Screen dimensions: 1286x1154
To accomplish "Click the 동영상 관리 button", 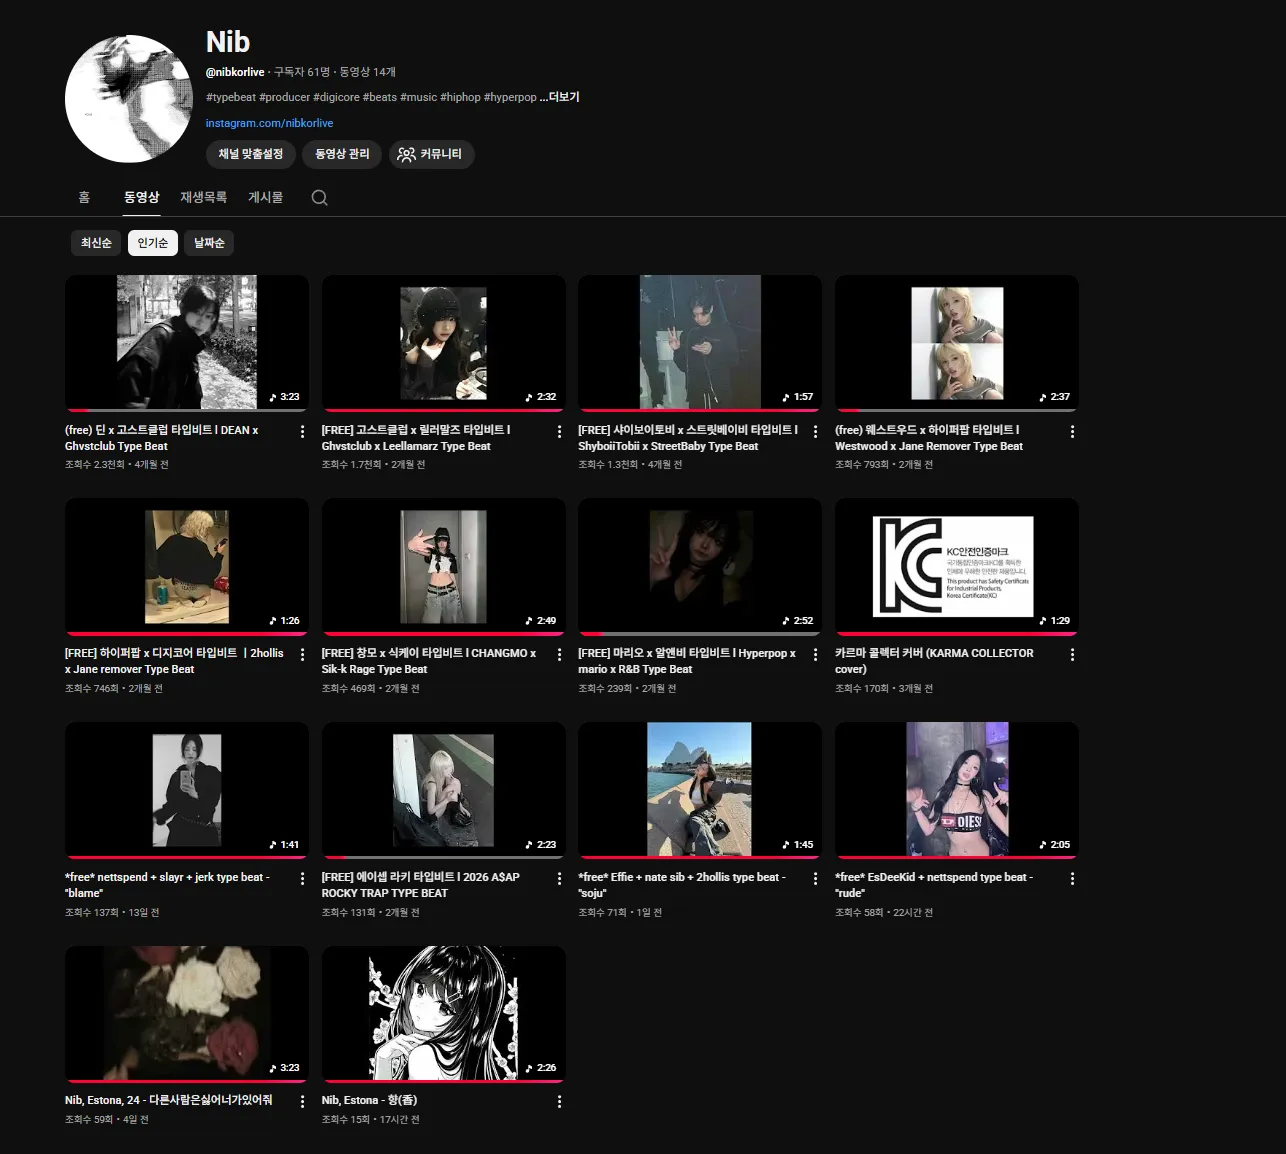I will point(342,154).
